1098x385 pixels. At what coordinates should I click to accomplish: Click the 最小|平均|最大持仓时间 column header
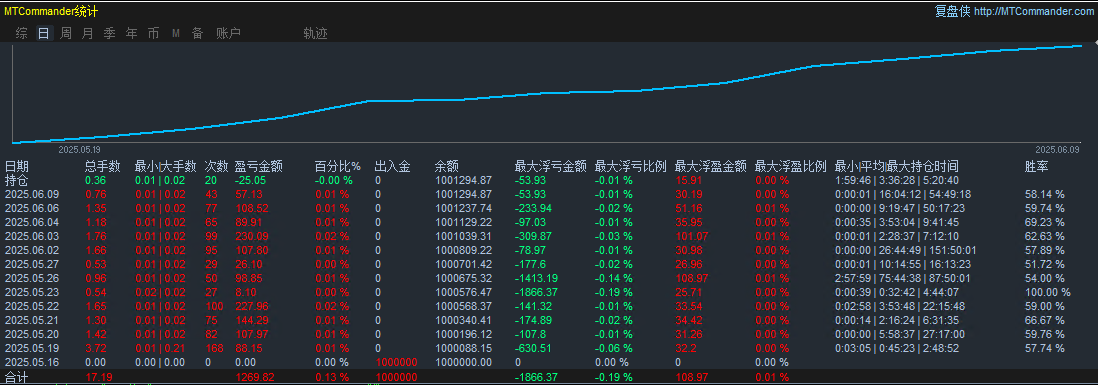(897, 167)
